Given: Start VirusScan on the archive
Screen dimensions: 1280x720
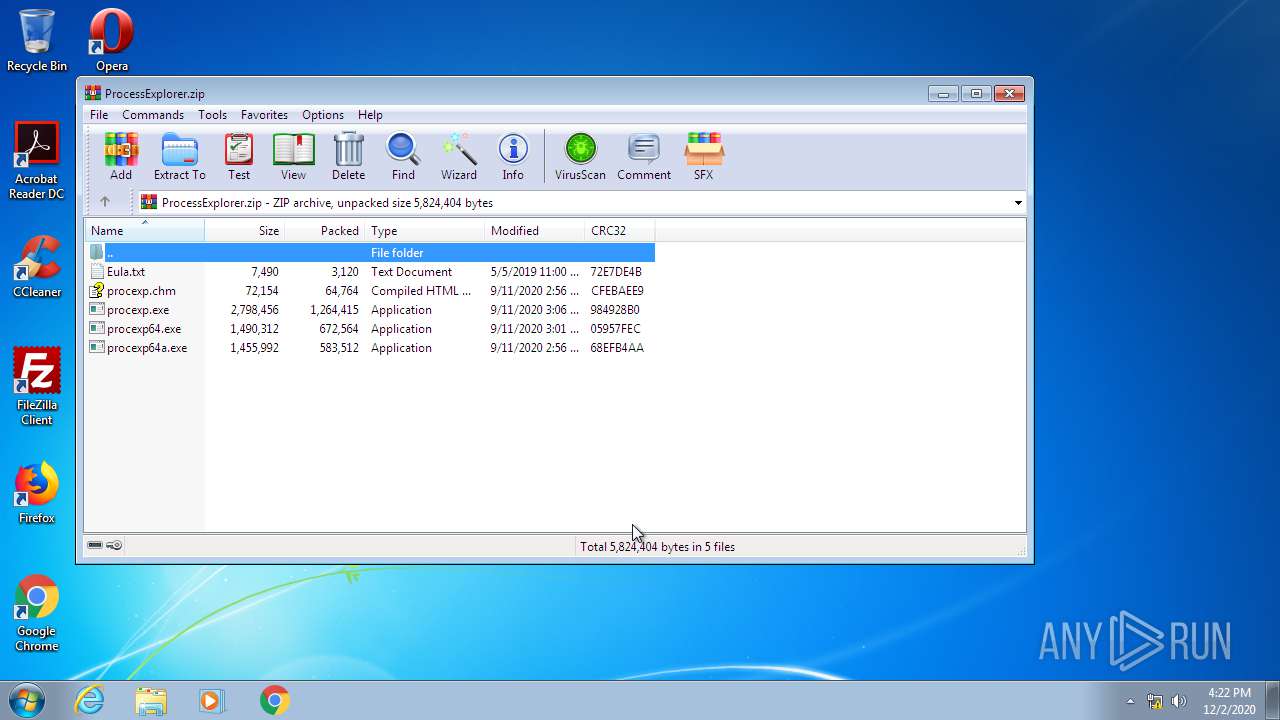Looking at the screenshot, I should click(x=580, y=157).
